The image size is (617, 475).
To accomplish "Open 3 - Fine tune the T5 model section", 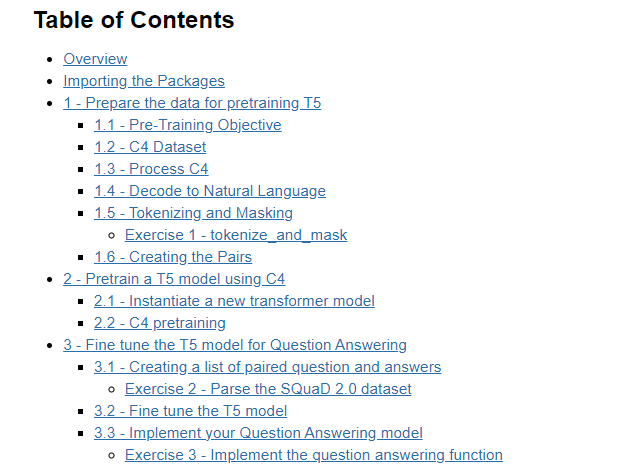I will point(235,345).
